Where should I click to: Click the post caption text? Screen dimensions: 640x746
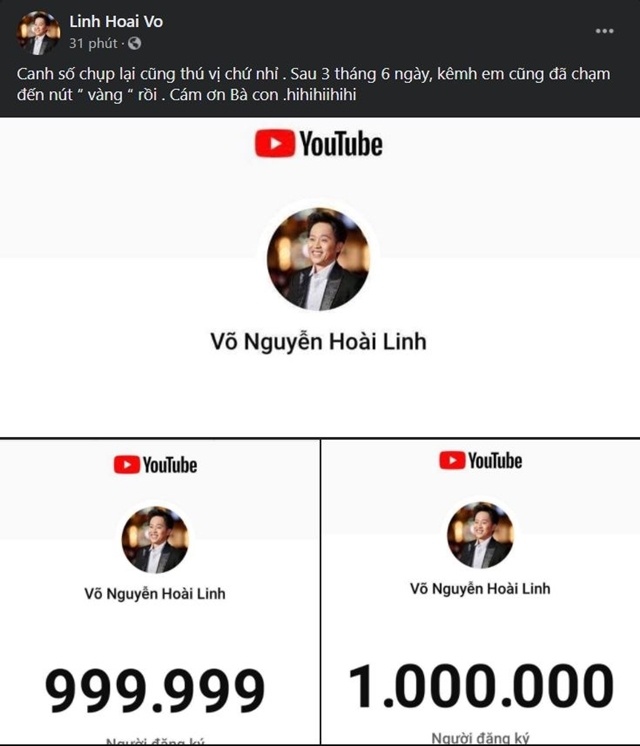coord(314,84)
